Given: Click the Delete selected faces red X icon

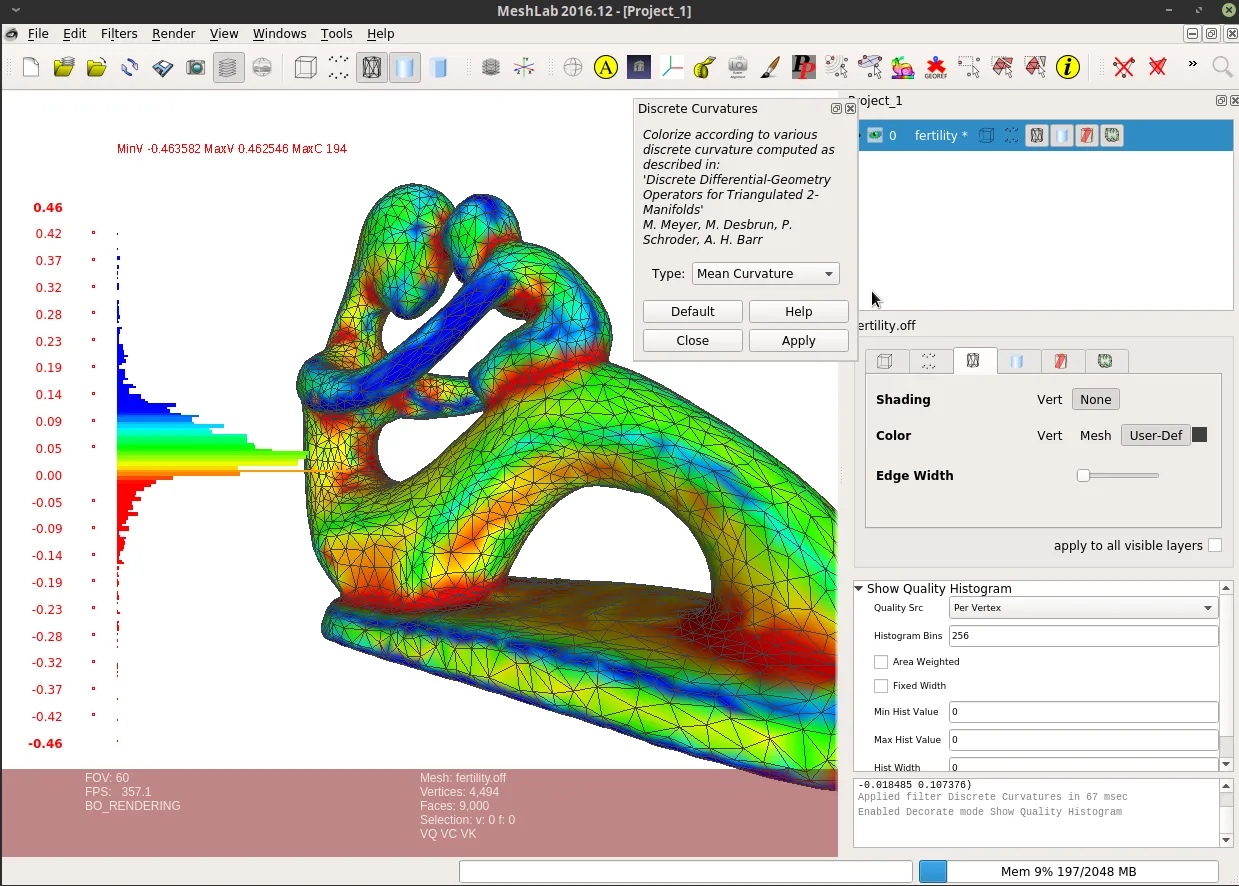Looking at the screenshot, I should [1157, 67].
